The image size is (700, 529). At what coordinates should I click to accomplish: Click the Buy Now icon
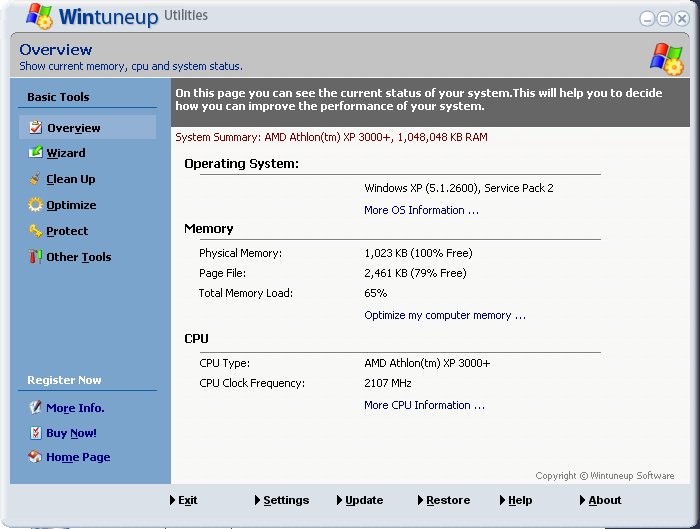pos(35,433)
